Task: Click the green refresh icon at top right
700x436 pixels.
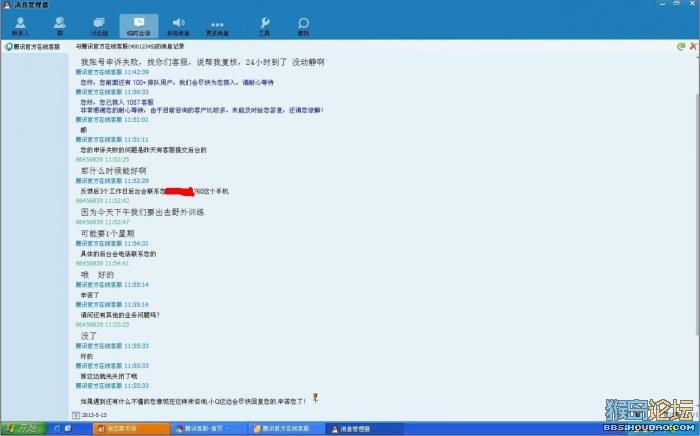Action: [x=681, y=46]
